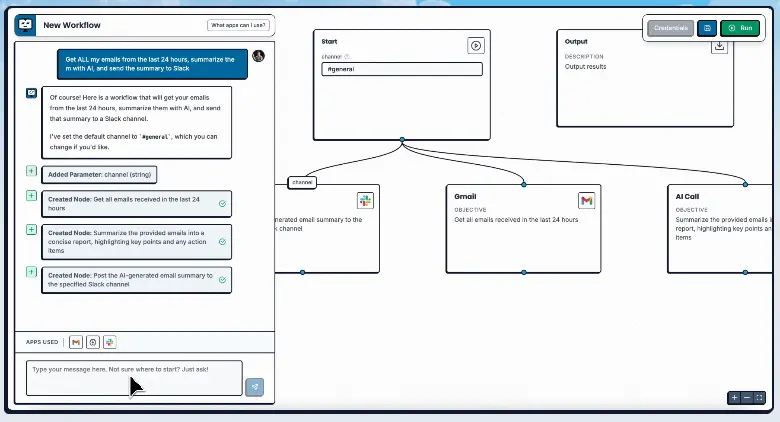Run the workflow with the green Run button
Image resolution: width=780 pixels, height=422 pixels.
tap(740, 28)
